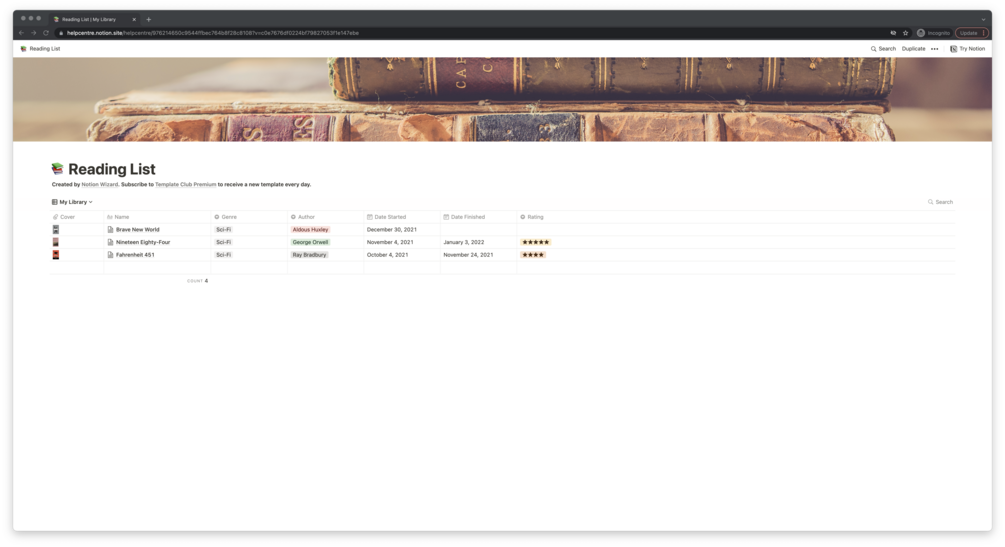Click the browser back arrow
The image size is (1005, 547).
click(21, 33)
